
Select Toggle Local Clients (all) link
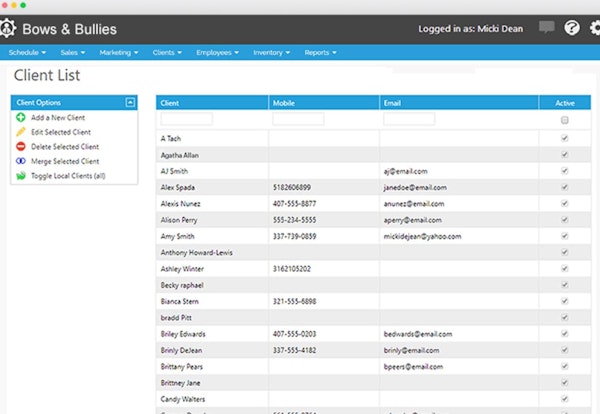[x=68, y=176]
